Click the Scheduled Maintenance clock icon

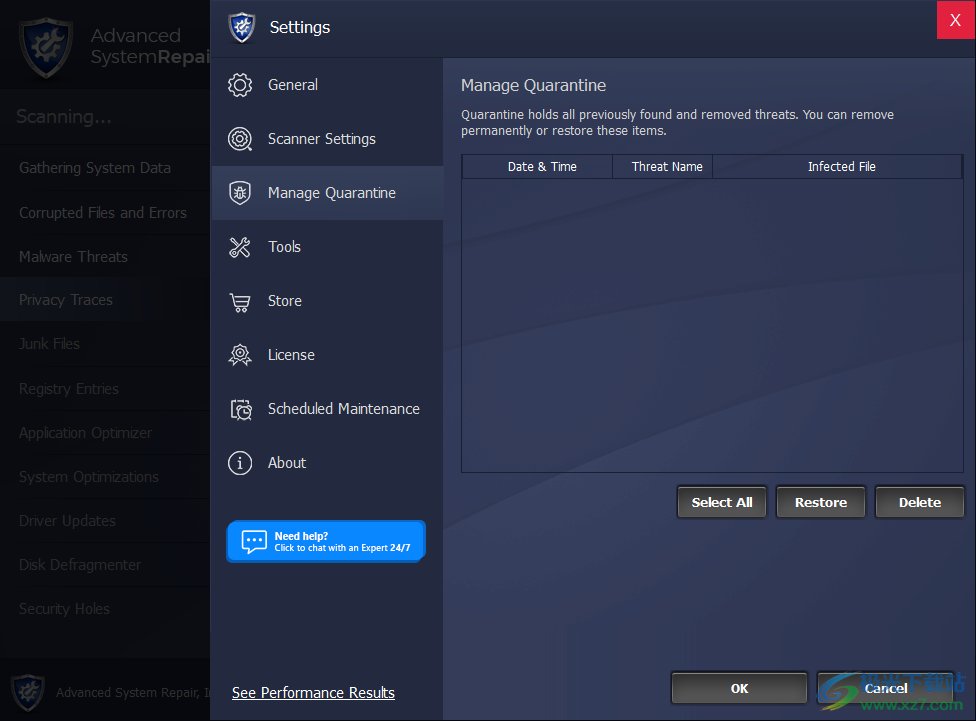(x=241, y=409)
